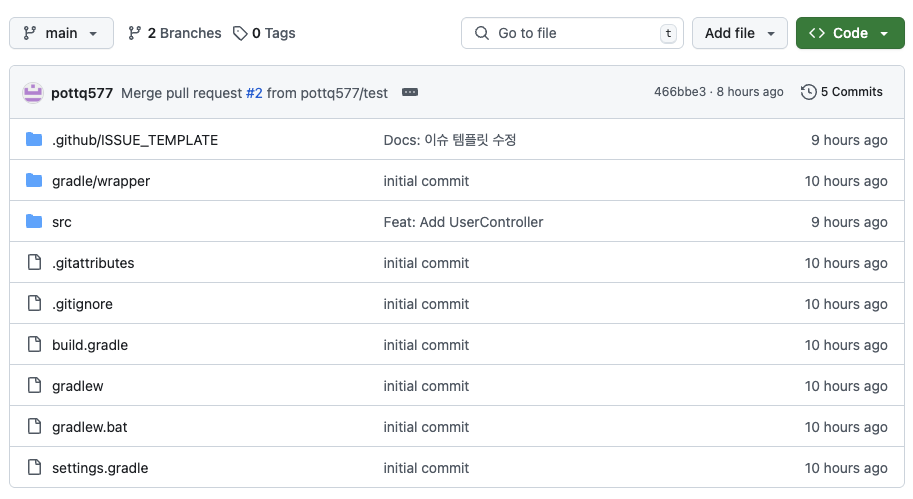View 0 Tags page
The image size is (913, 499).
click(272, 33)
